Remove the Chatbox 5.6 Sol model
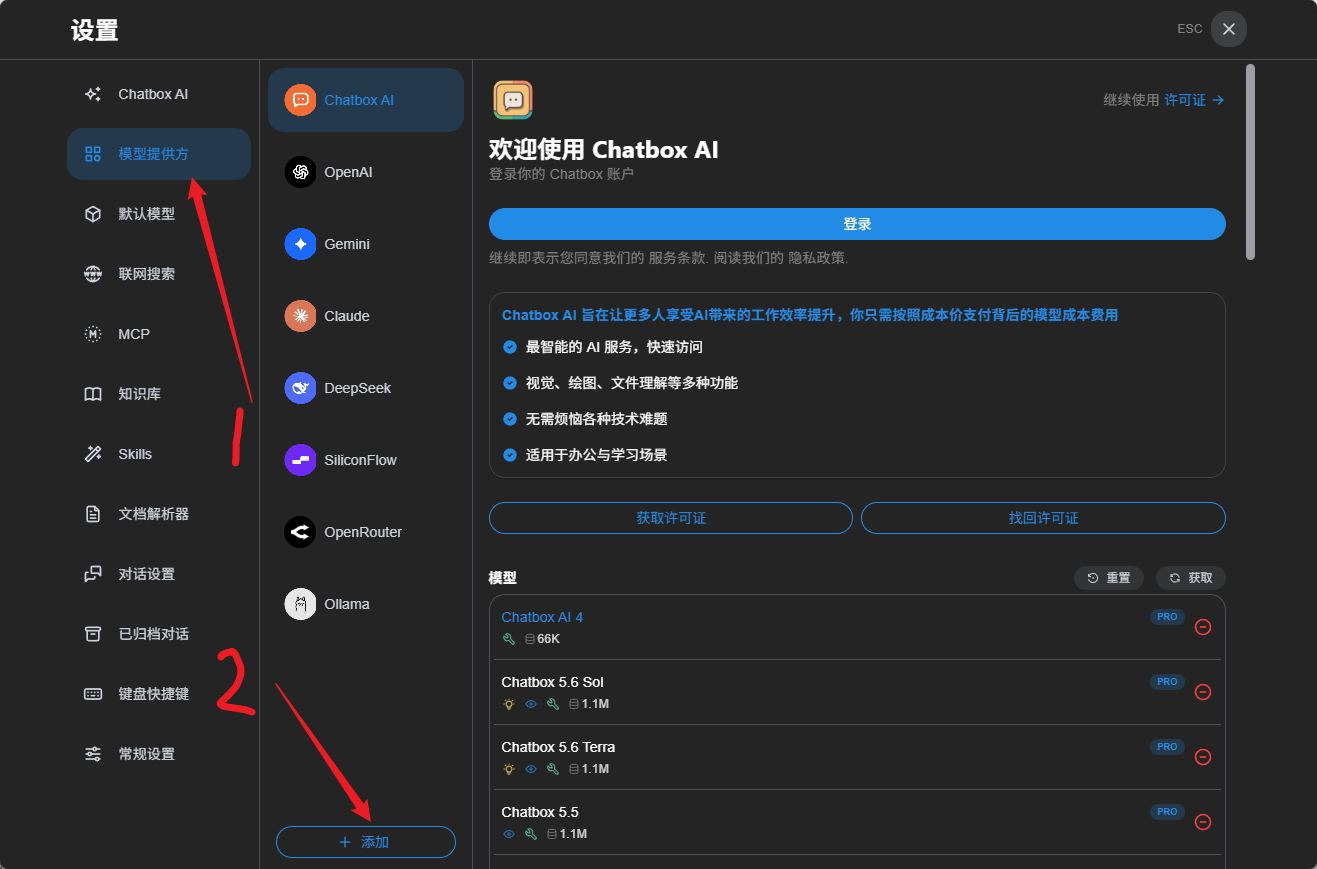 [1203, 692]
